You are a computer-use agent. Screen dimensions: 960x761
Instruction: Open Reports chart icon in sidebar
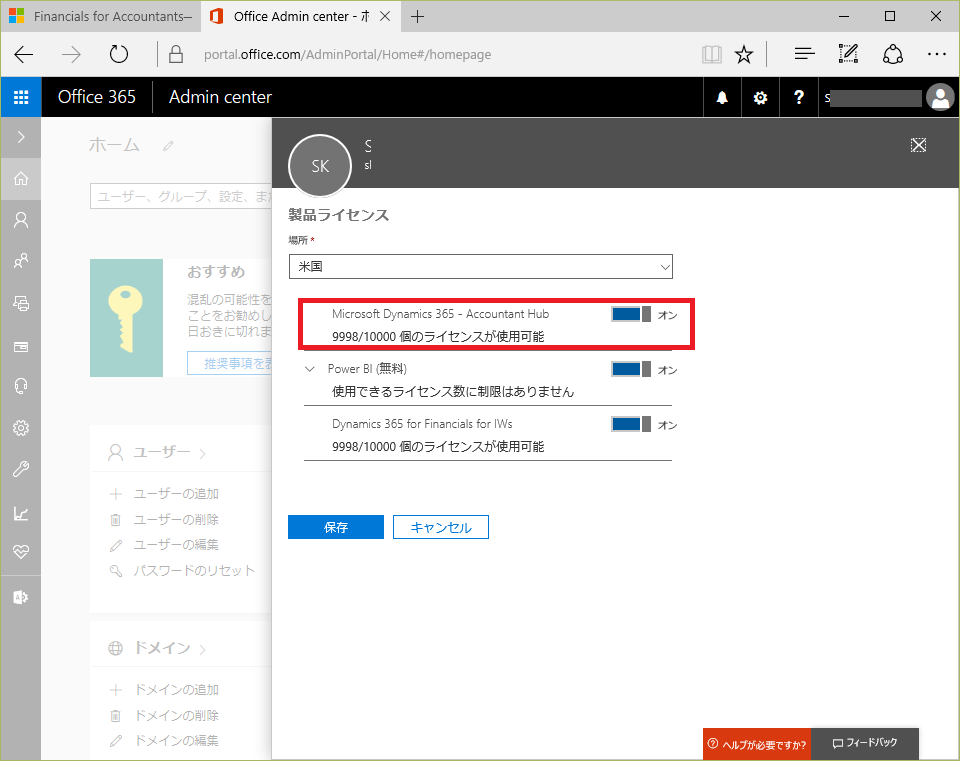click(x=21, y=513)
